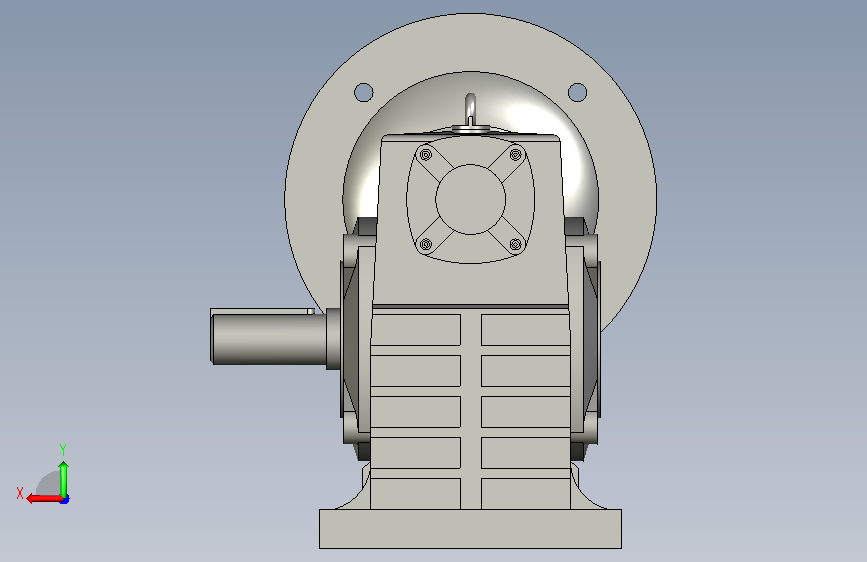Select the shaft collar next to the housing
Screen dimensions: 867x562
tap(333, 339)
